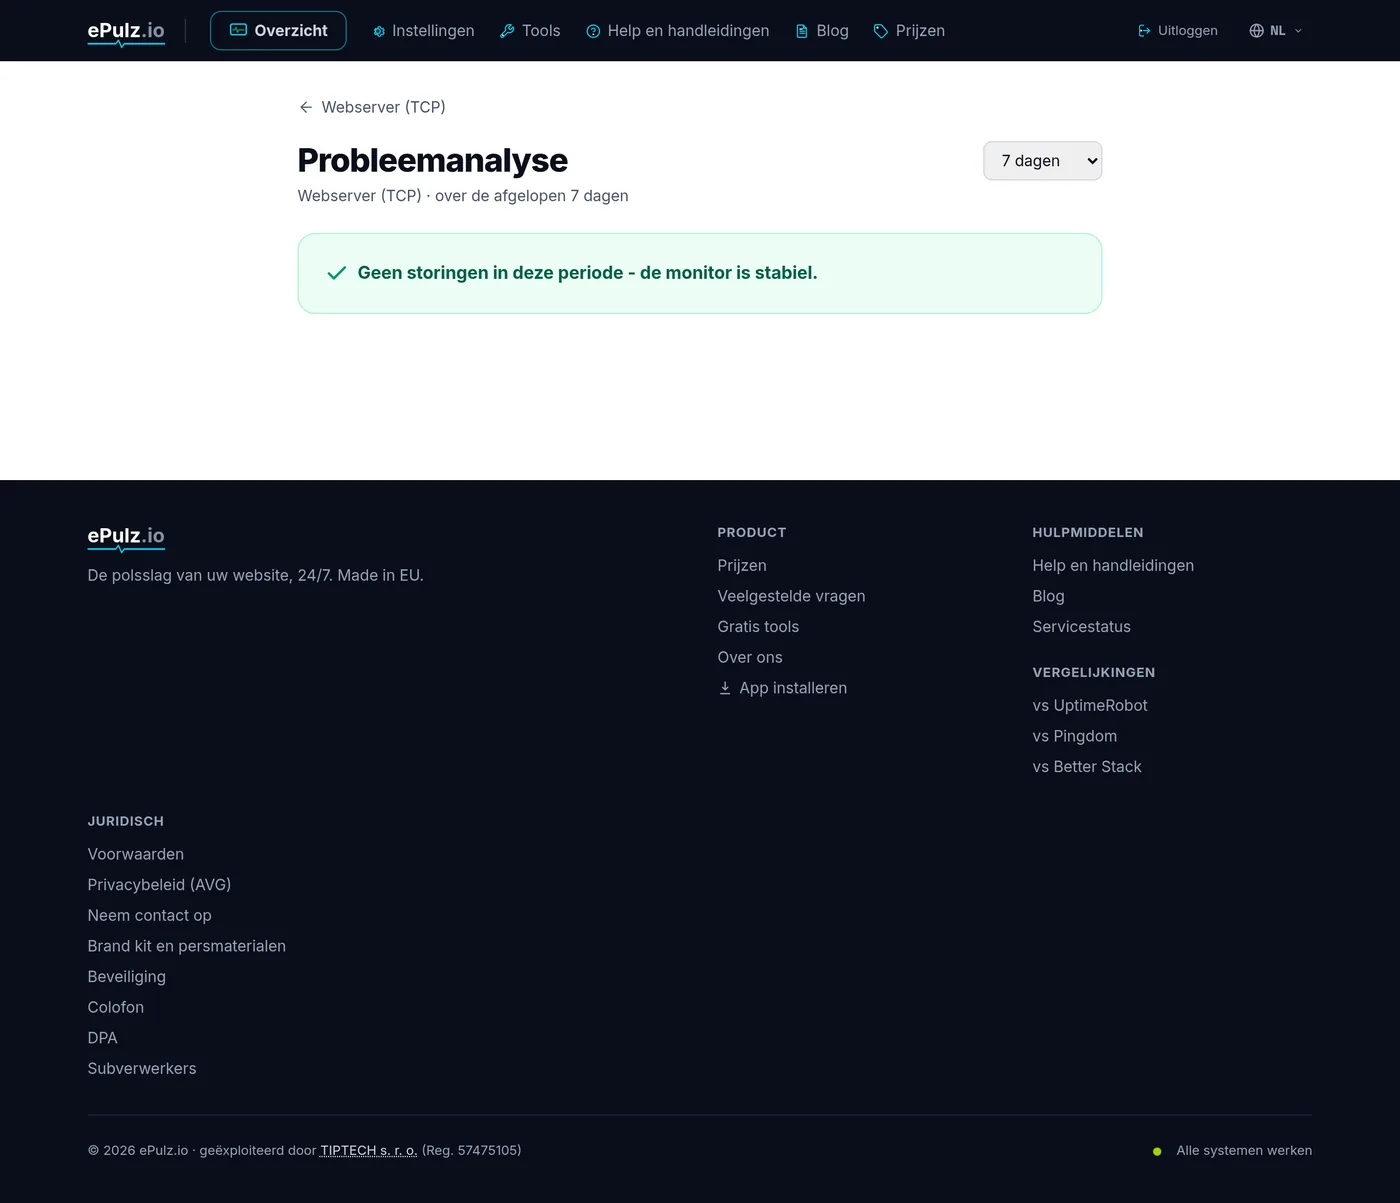Viewport: 1400px width, 1203px height.
Task: Click the Blog document icon
Action: (x=802, y=31)
